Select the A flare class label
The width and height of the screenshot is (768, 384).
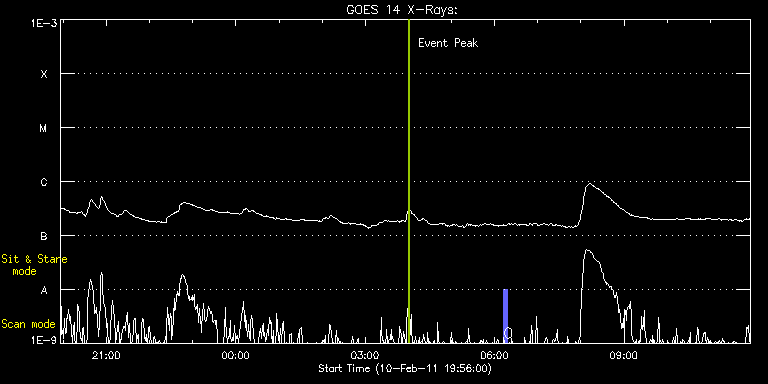point(44,290)
